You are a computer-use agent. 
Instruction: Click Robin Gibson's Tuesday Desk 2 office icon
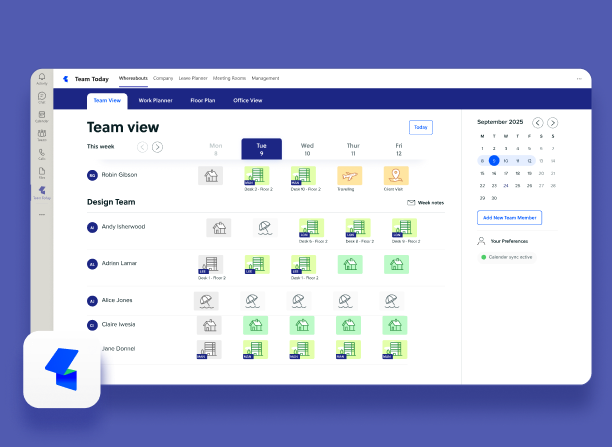pos(257,176)
